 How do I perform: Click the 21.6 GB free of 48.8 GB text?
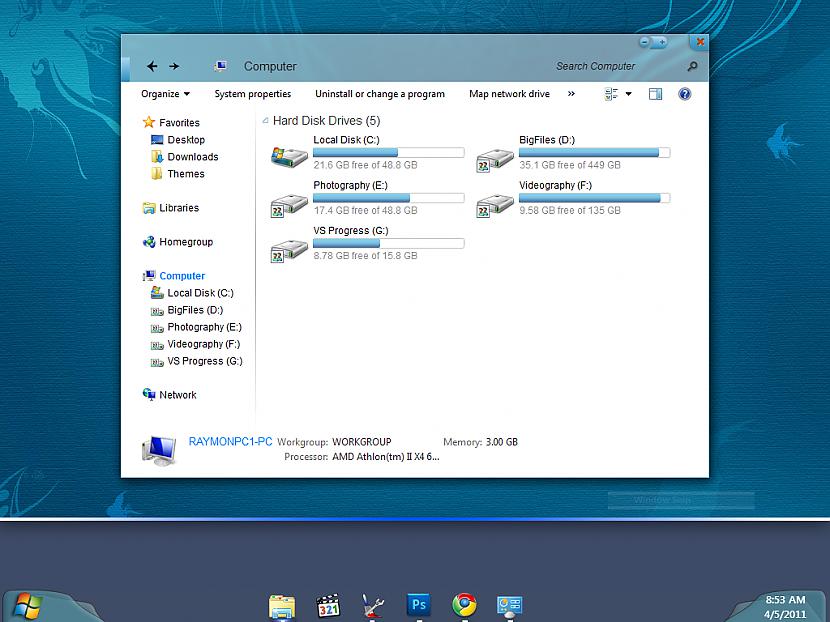pyautogui.click(x=365, y=165)
